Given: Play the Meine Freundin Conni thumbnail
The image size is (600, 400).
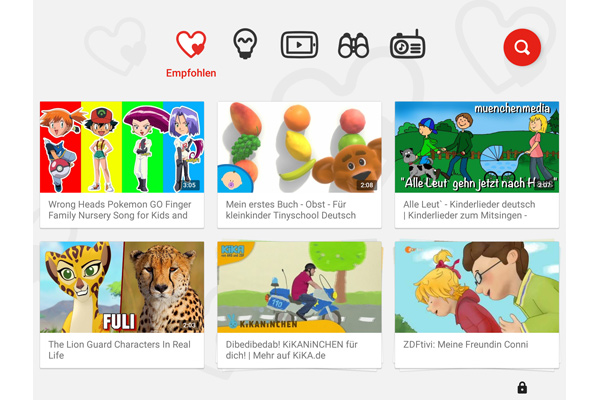Looking at the screenshot, I should (477, 287).
